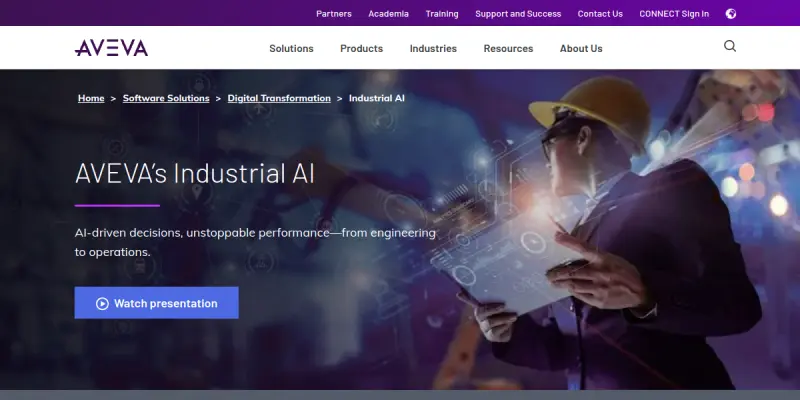Click Industrial AI breadcrumb text

(x=377, y=98)
